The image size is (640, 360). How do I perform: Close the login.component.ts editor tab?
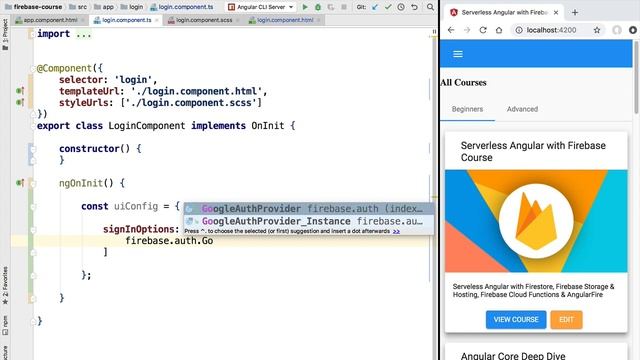(x=157, y=20)
